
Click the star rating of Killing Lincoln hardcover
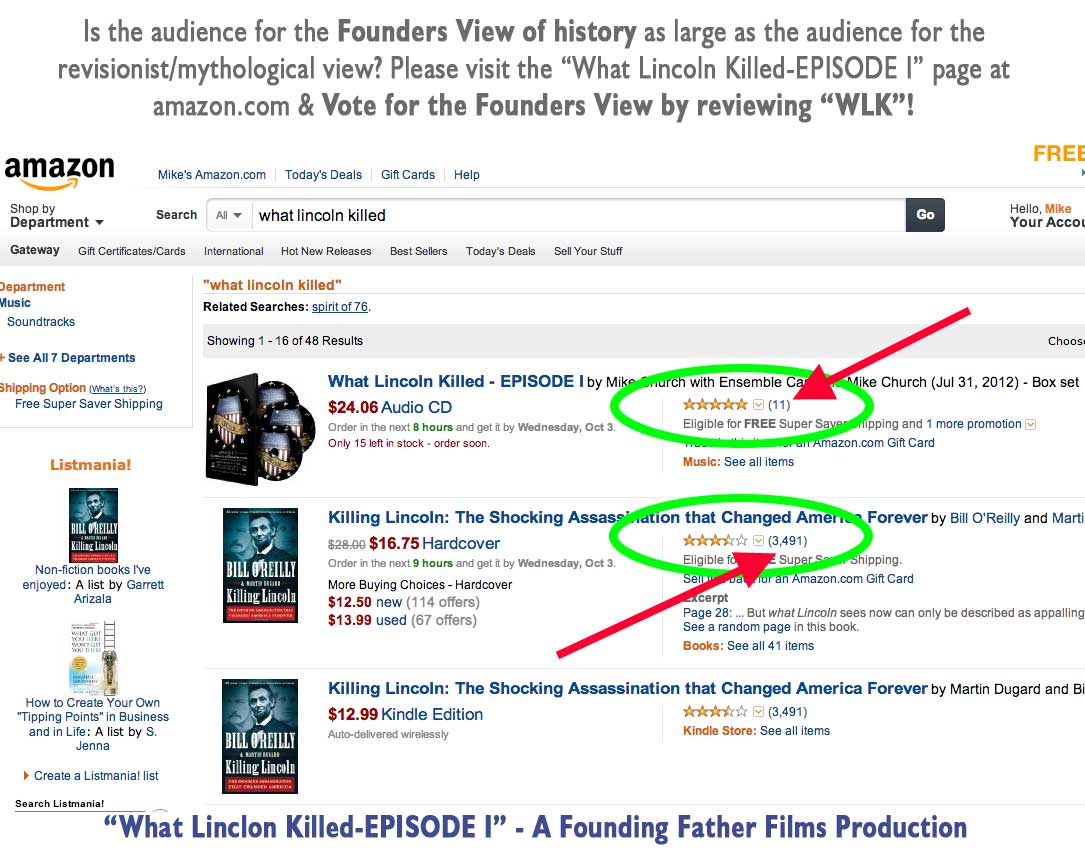[x=715, y=541]
